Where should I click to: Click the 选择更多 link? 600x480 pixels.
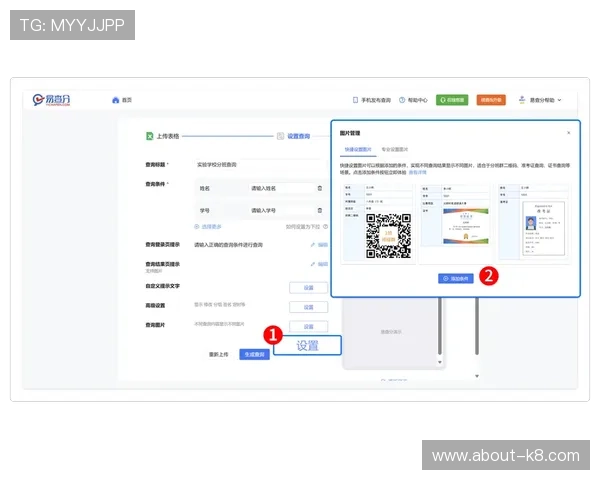(x=208, y=227)
